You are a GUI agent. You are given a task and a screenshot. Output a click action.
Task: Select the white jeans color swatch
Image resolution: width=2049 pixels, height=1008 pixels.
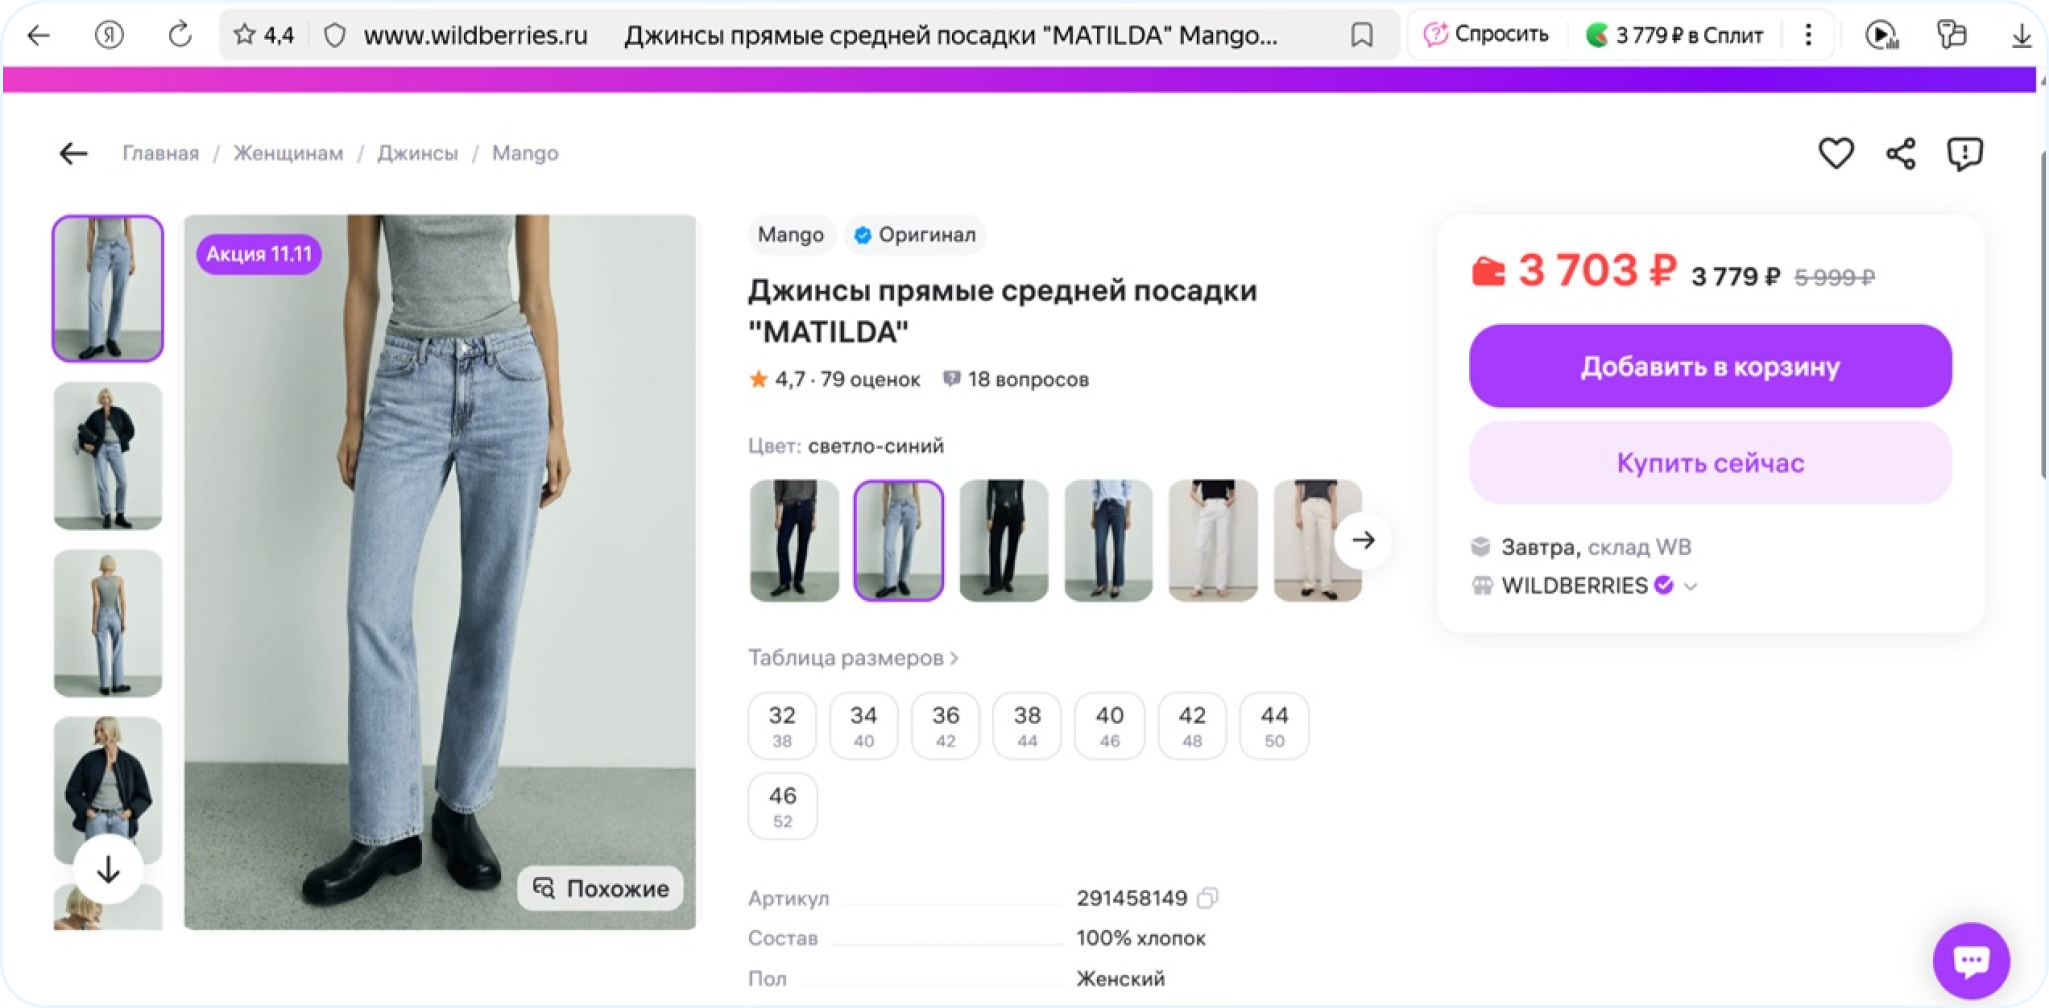point(1212,540)
